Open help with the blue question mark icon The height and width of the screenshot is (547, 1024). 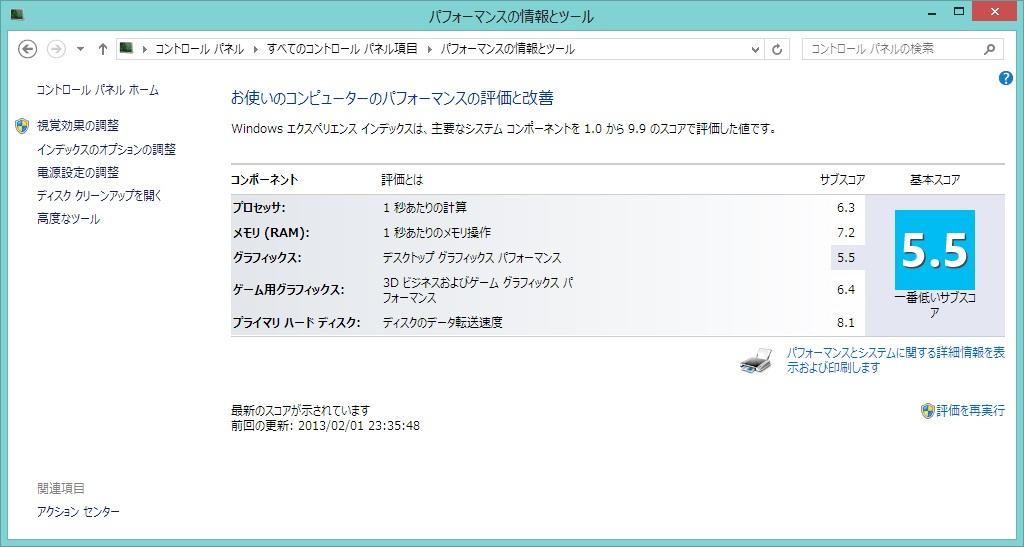[1006, 79]
